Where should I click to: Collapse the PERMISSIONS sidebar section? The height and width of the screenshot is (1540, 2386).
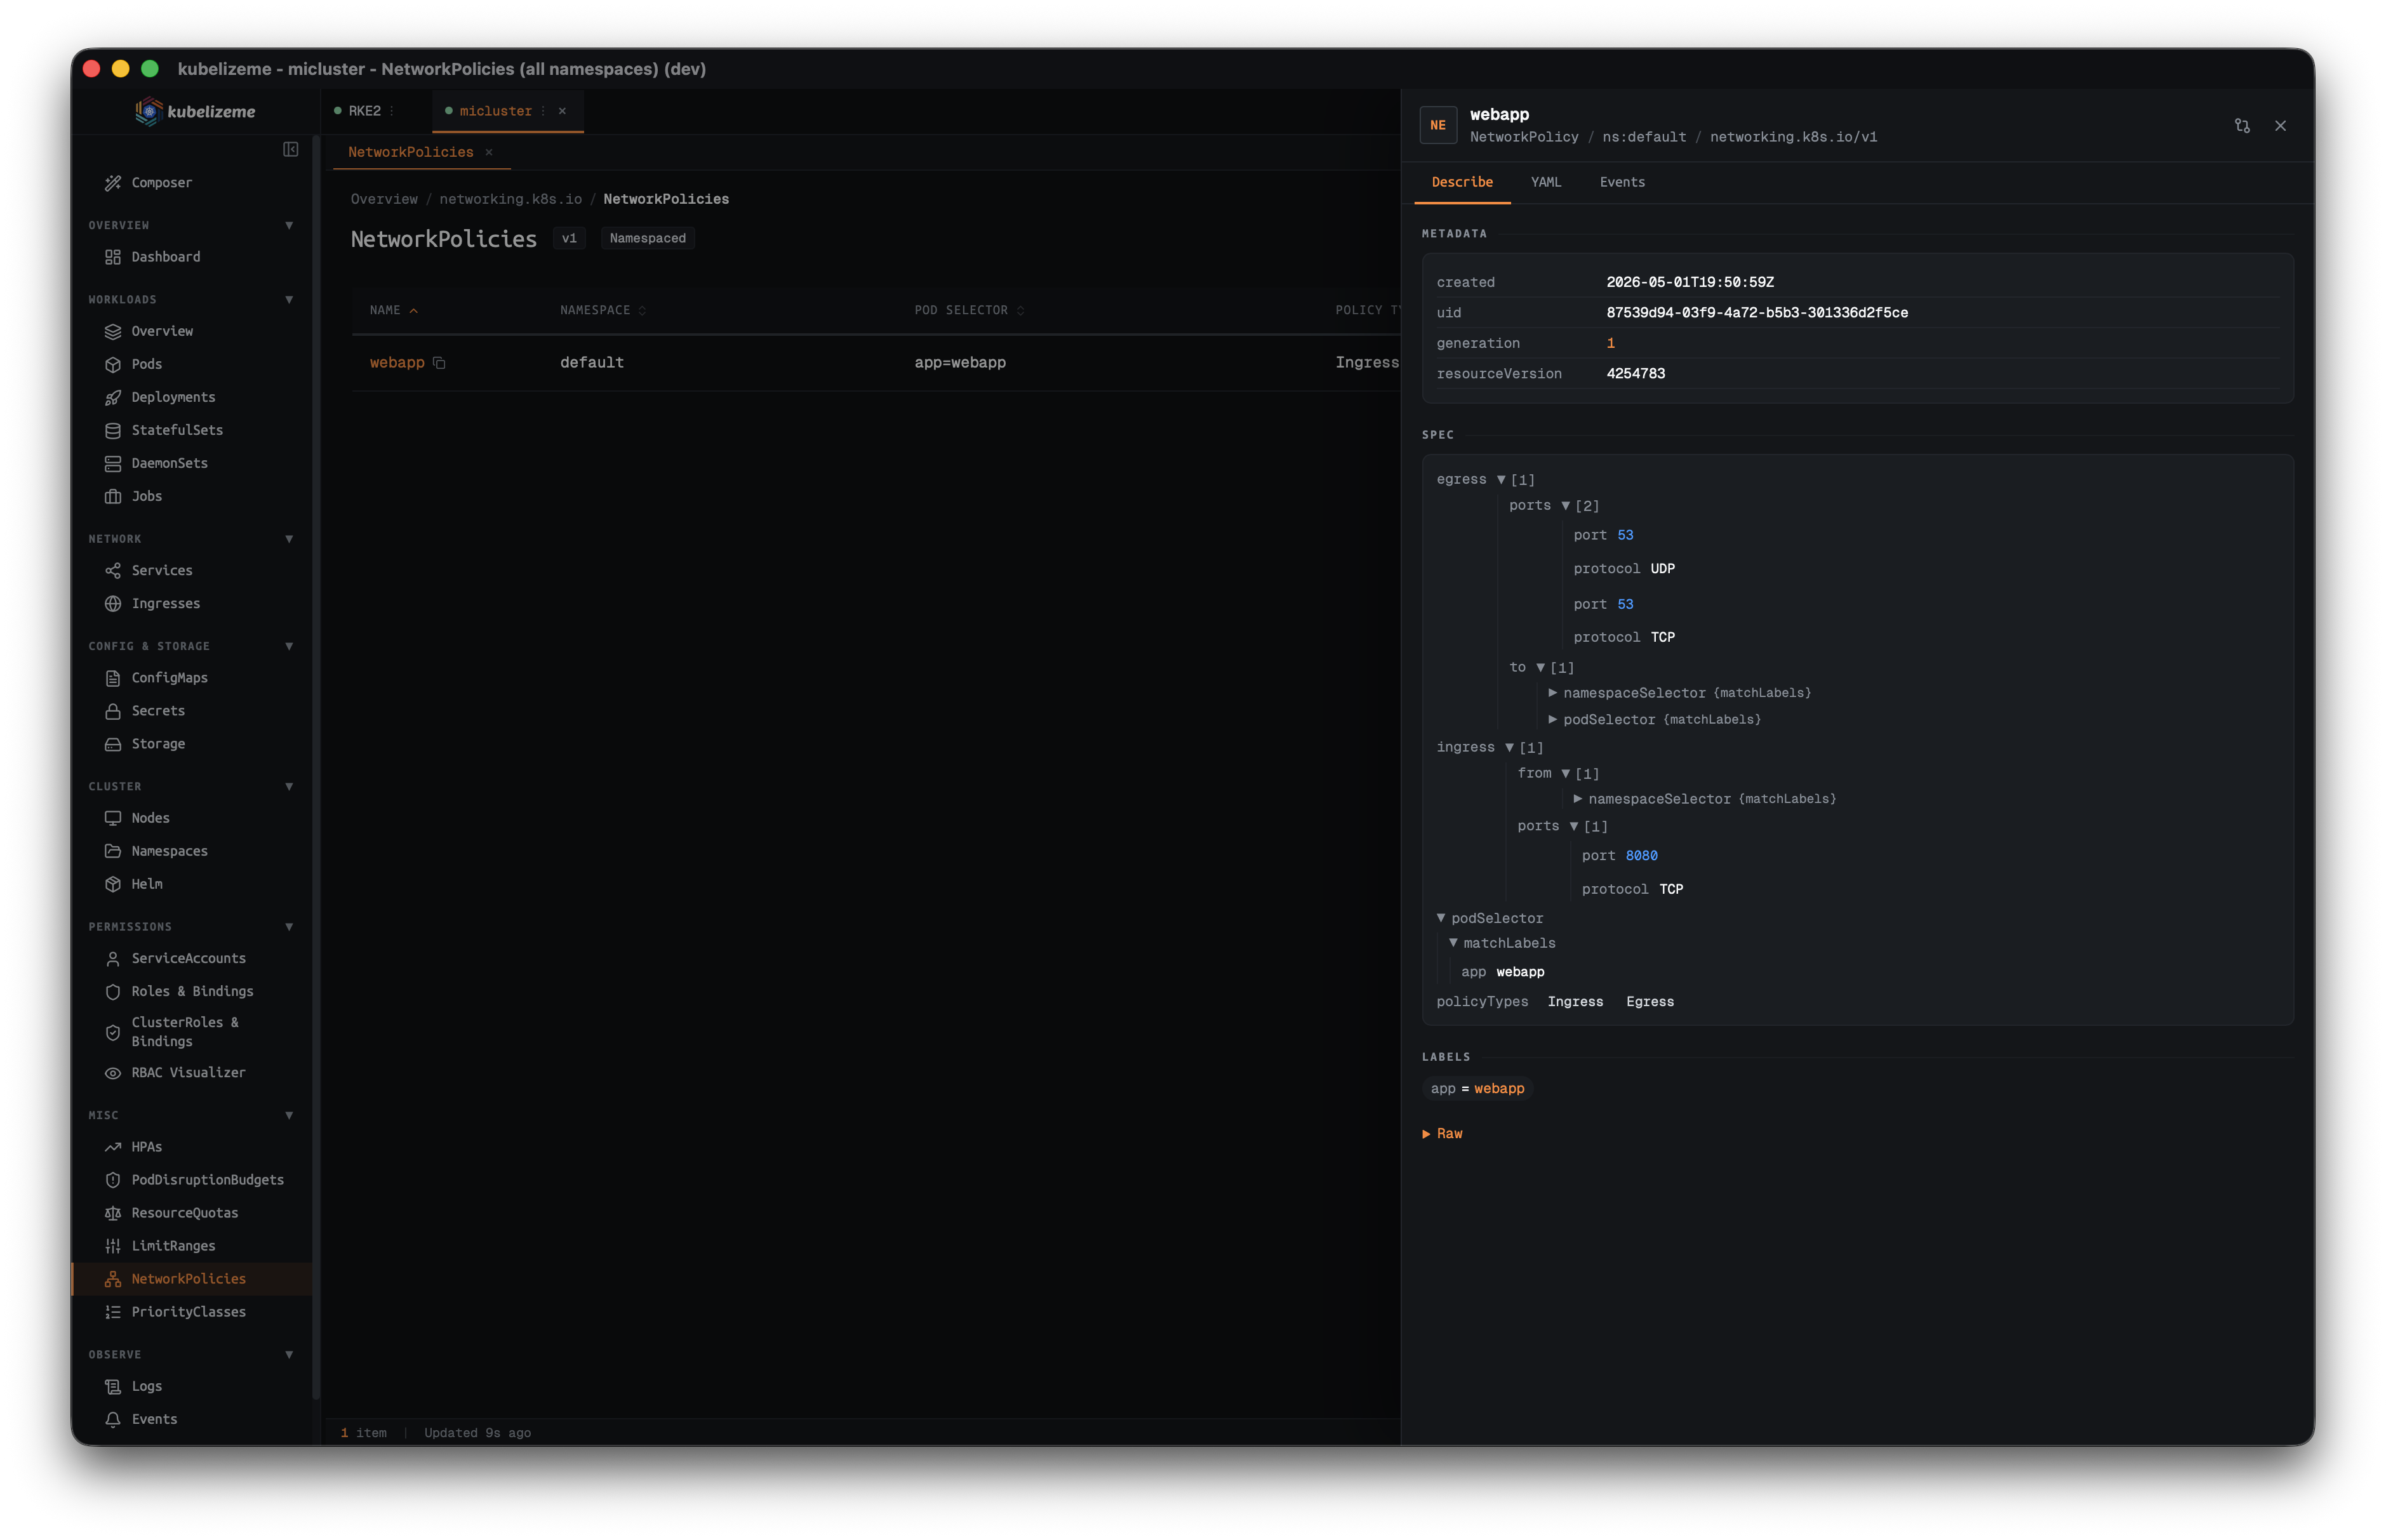point(289,926)
